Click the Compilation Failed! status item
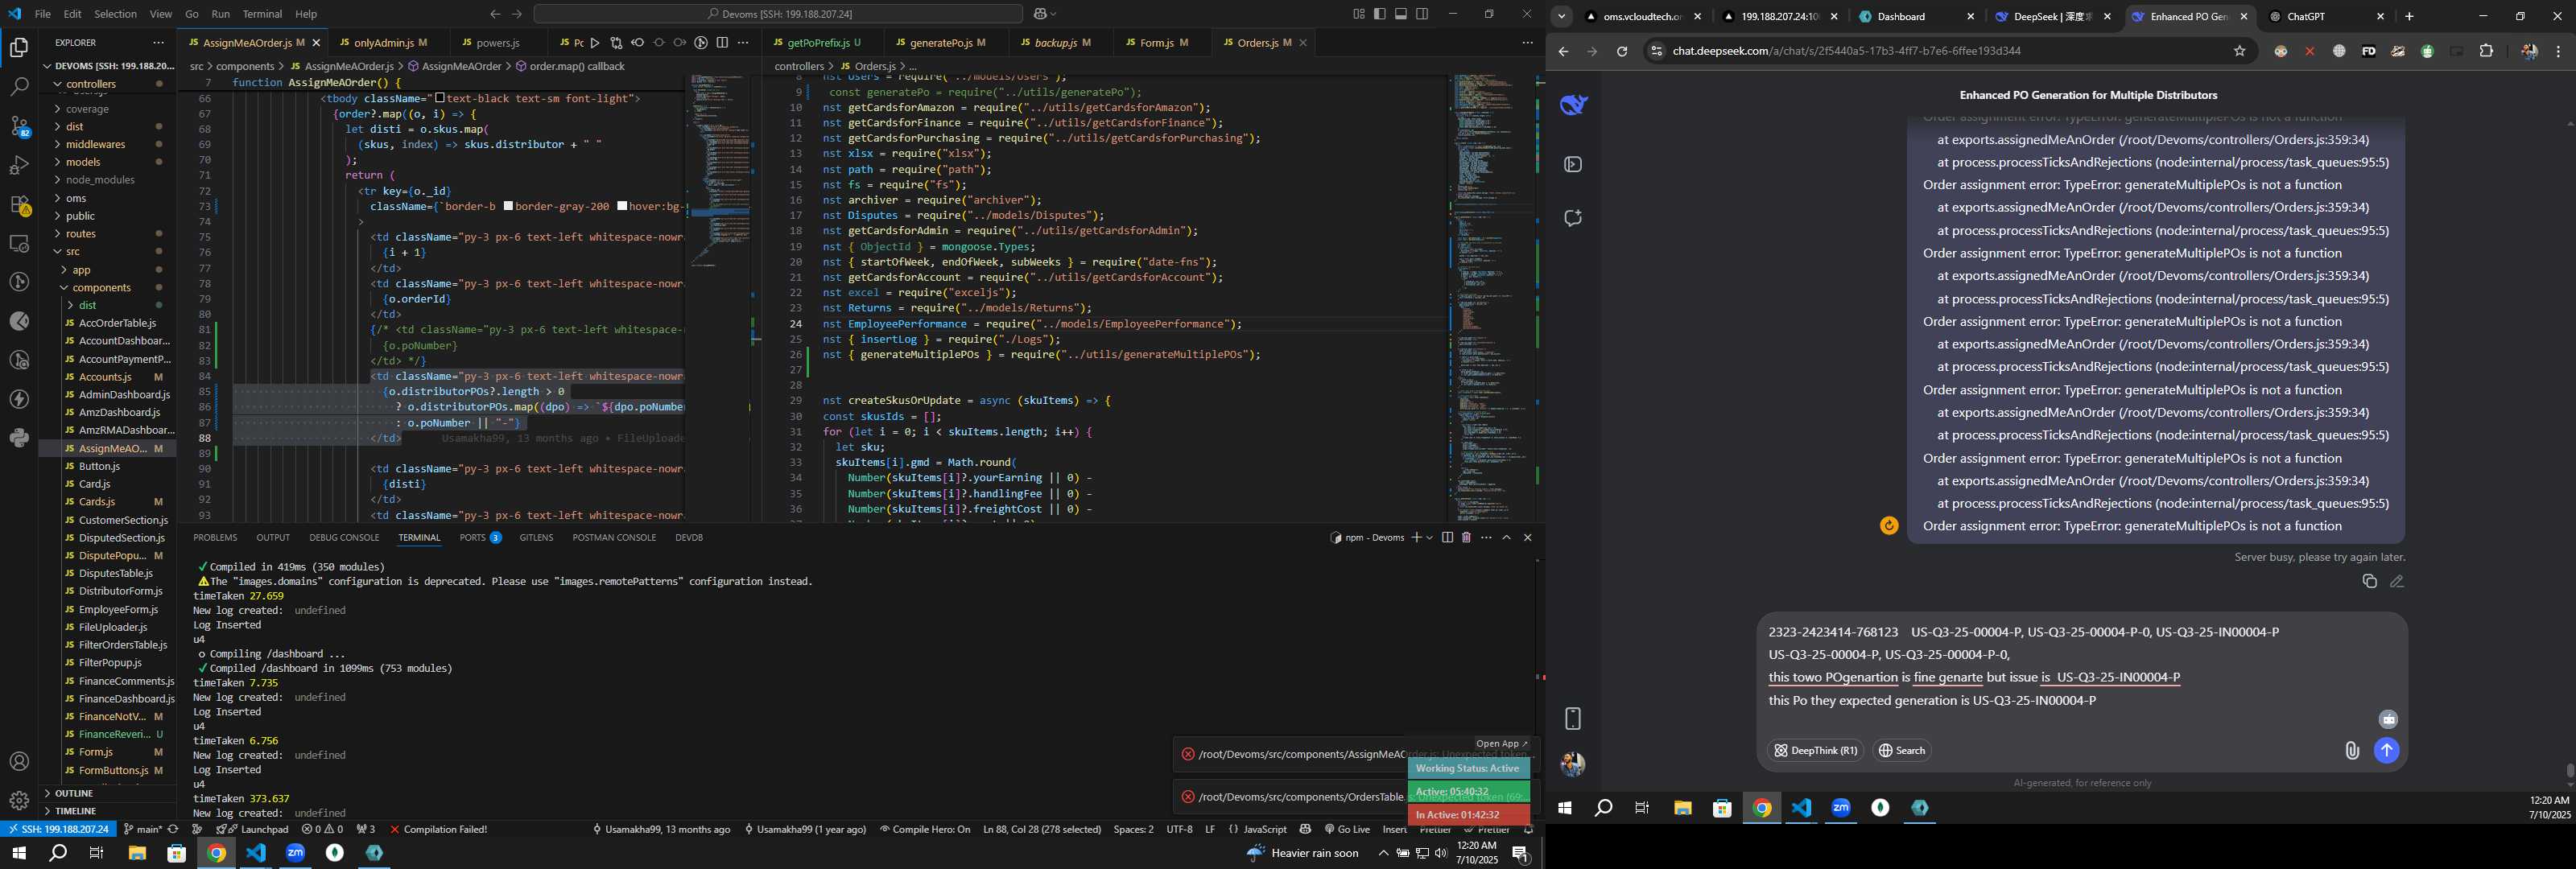2576x869 pixels. pos(438,829)
